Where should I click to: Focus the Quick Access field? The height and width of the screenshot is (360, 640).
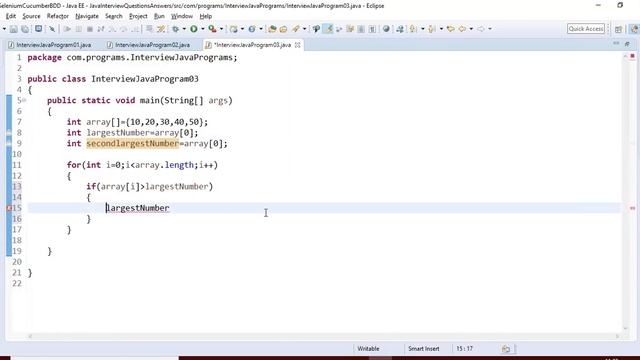click(x=586, y=29)
